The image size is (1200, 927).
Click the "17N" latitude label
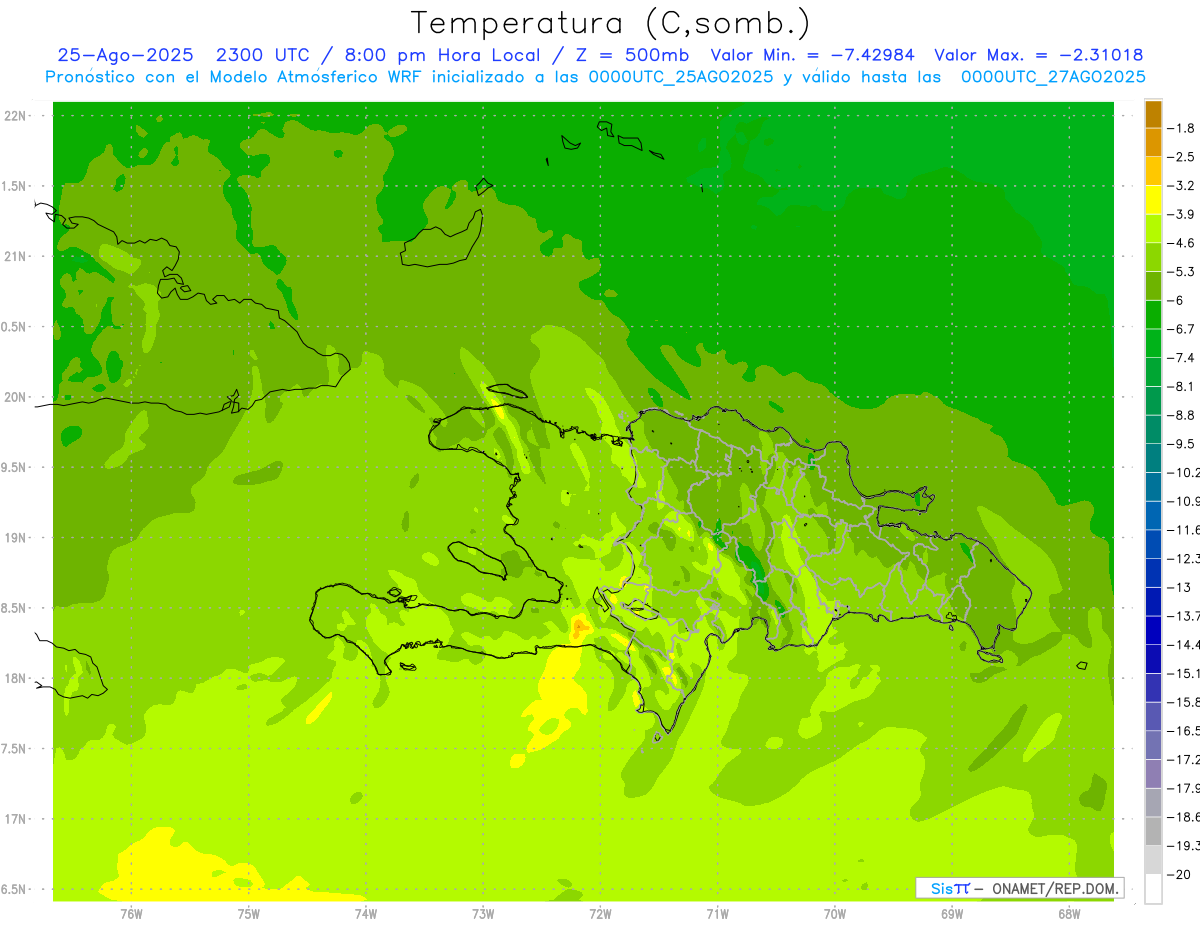(x=17, y=820)
